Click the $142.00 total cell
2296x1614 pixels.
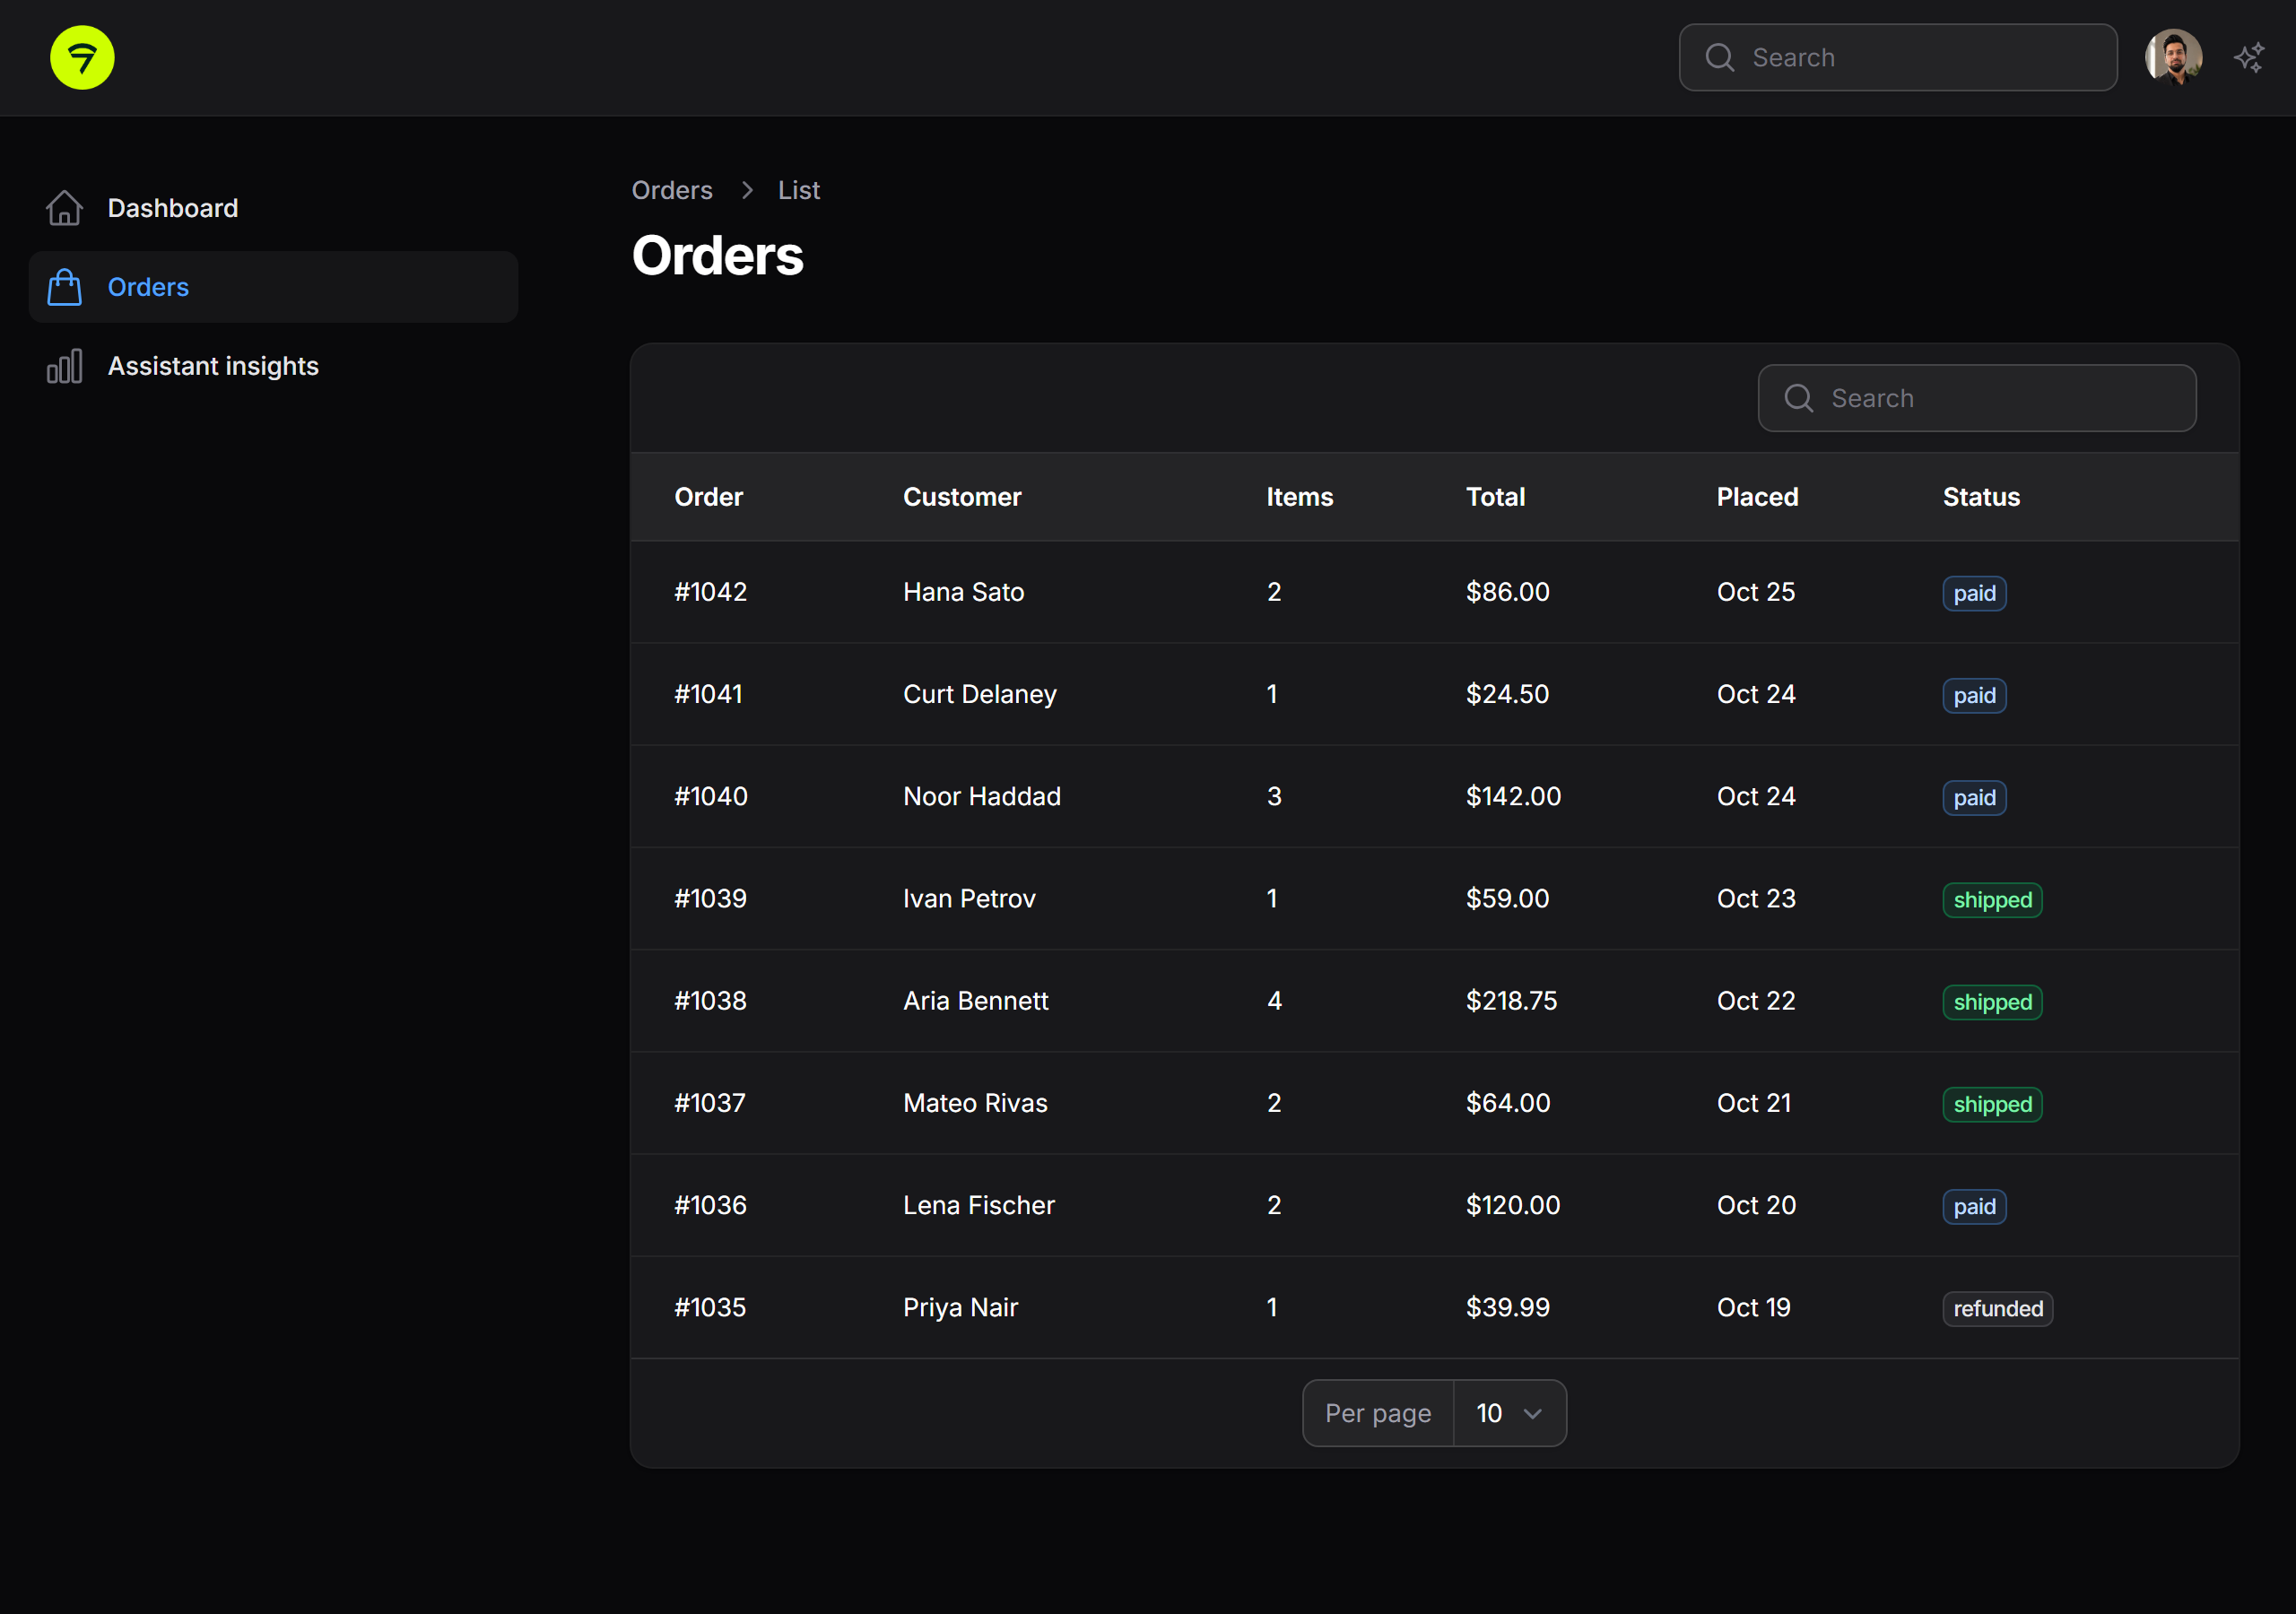click(x=1513, y=796)
